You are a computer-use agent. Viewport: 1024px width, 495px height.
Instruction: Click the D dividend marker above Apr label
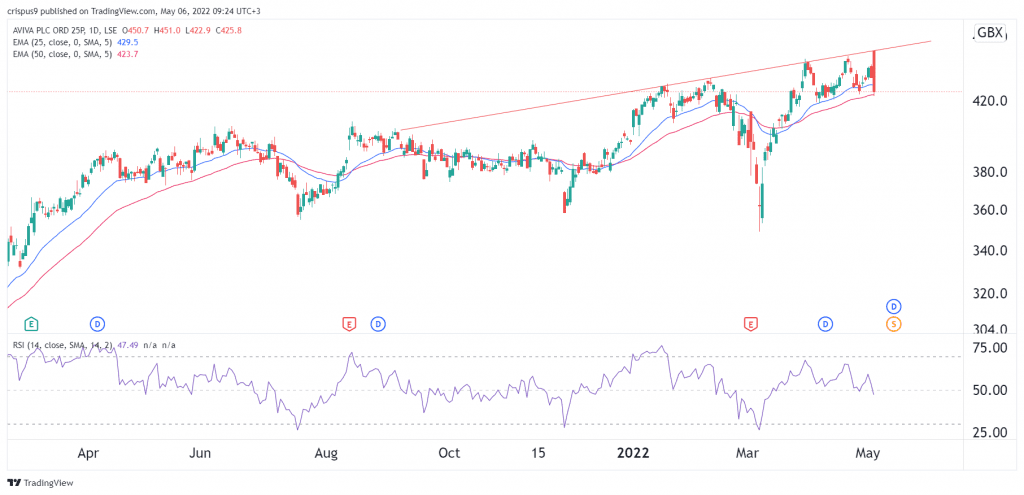pos(97,323)
